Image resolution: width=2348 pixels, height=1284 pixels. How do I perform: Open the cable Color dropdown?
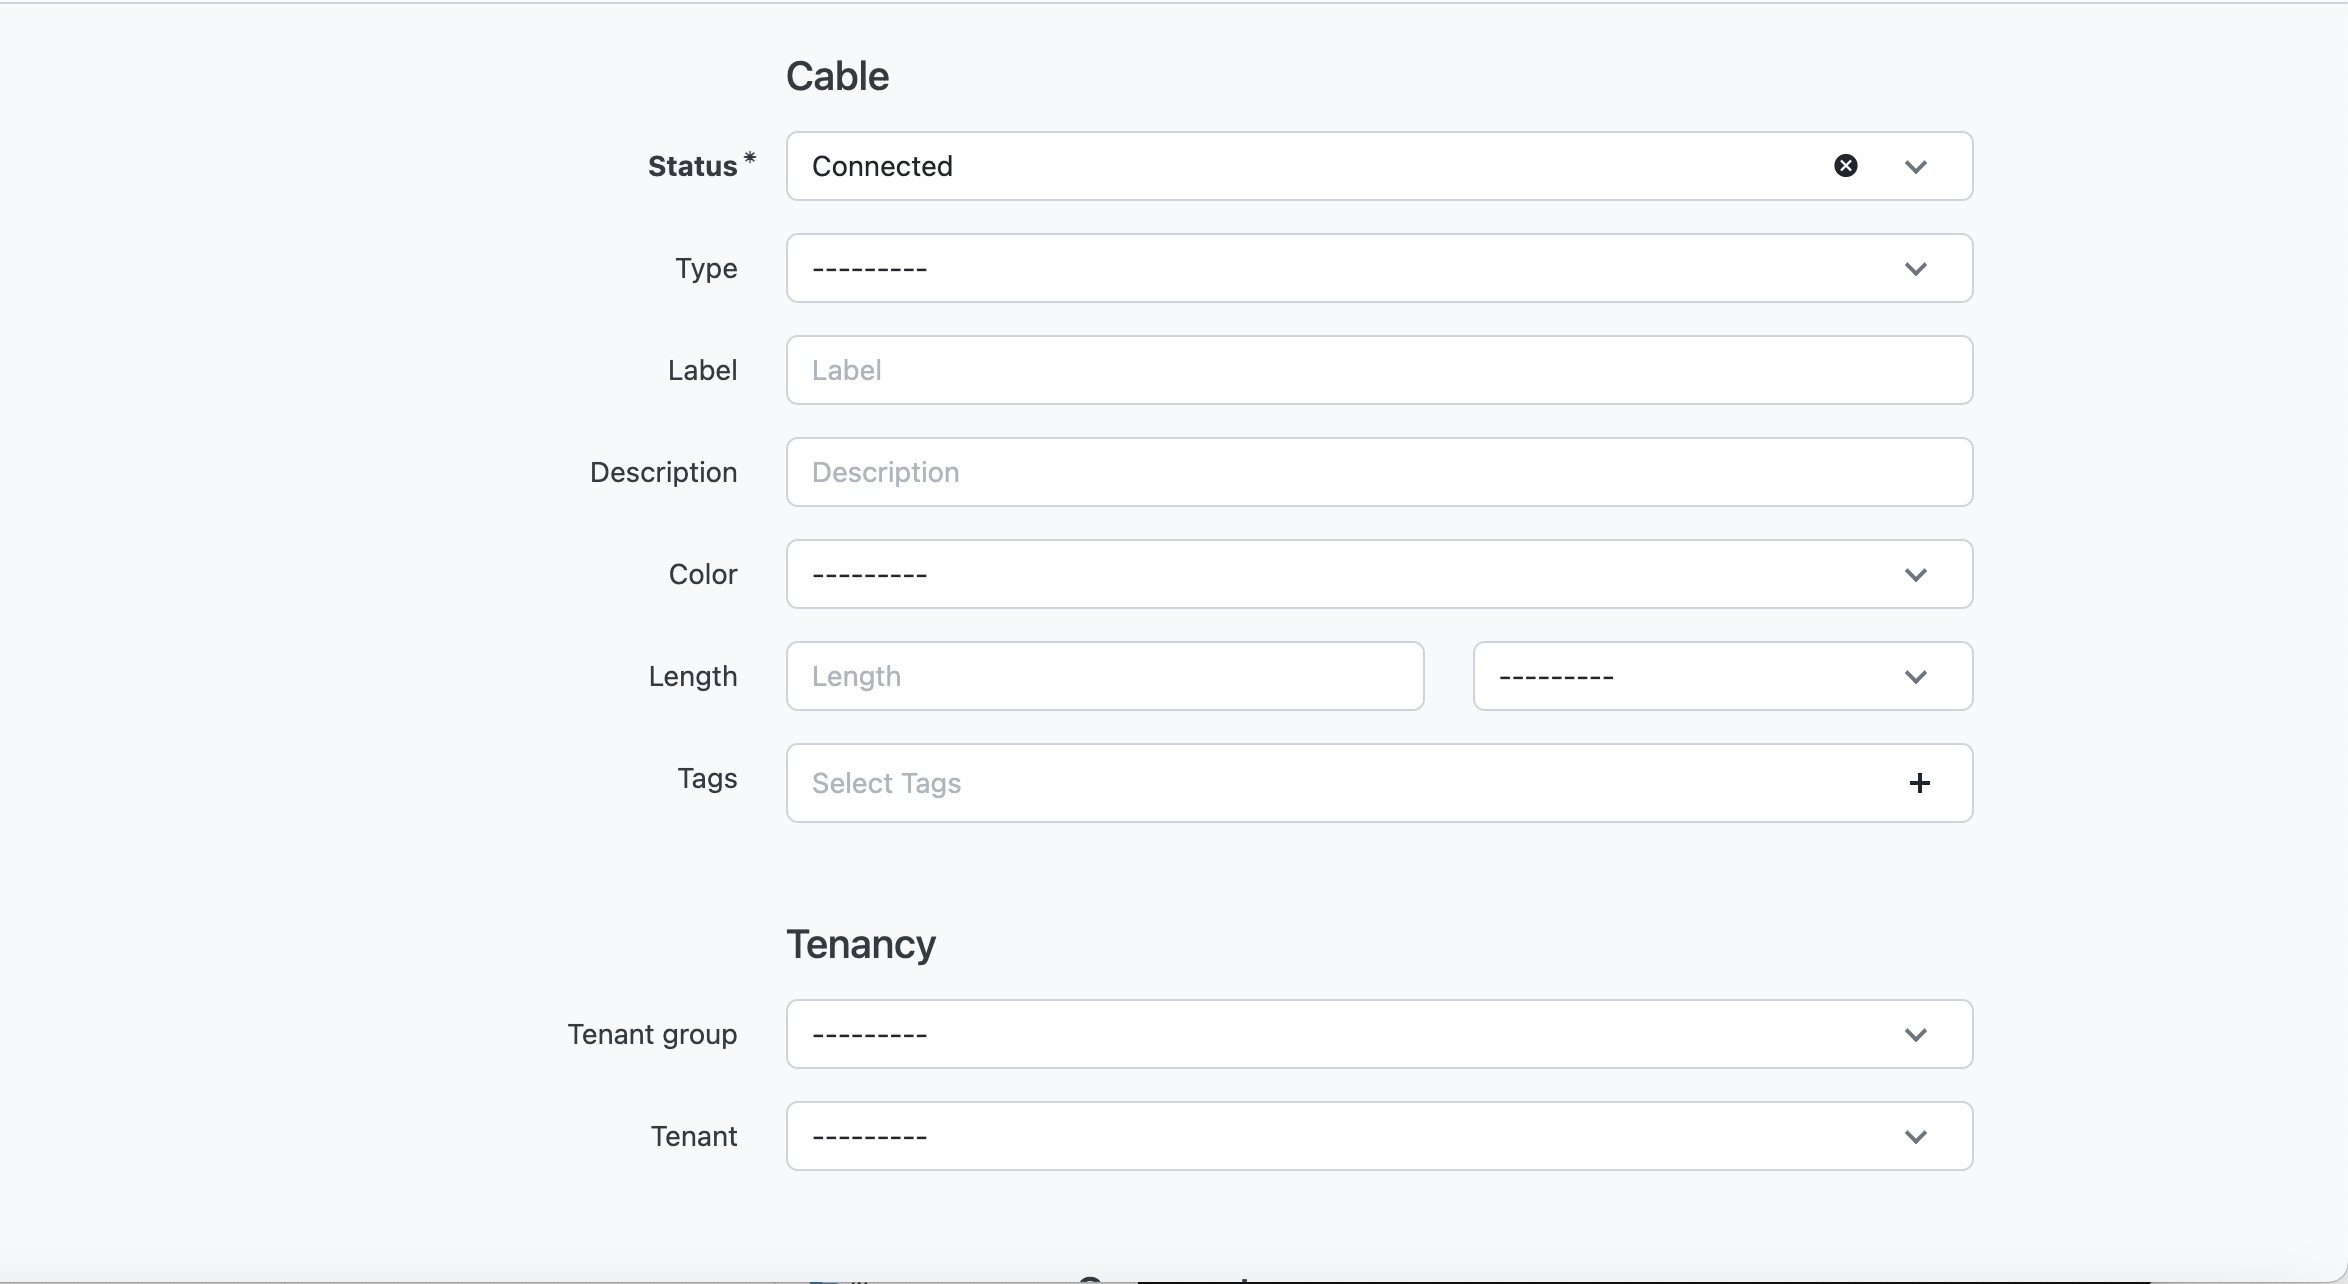[1300, 574]
